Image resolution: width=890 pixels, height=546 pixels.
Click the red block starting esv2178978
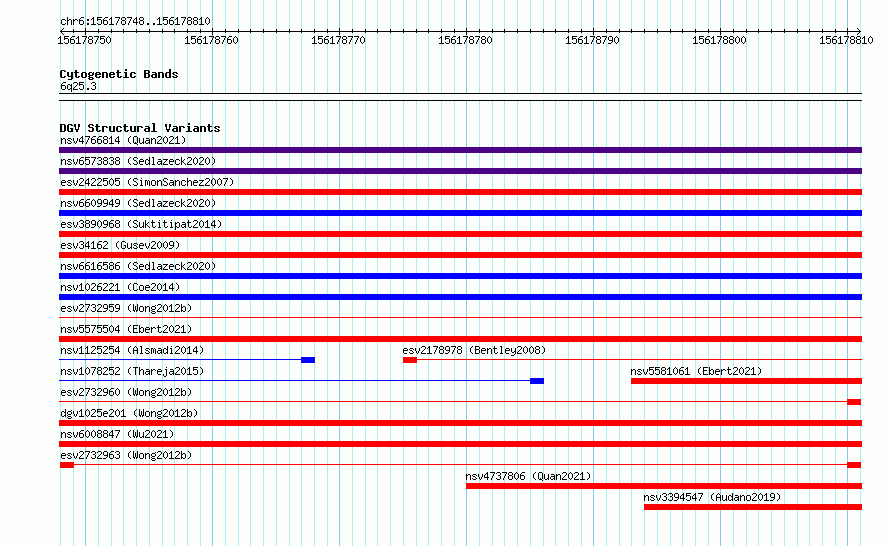point(410,360)
